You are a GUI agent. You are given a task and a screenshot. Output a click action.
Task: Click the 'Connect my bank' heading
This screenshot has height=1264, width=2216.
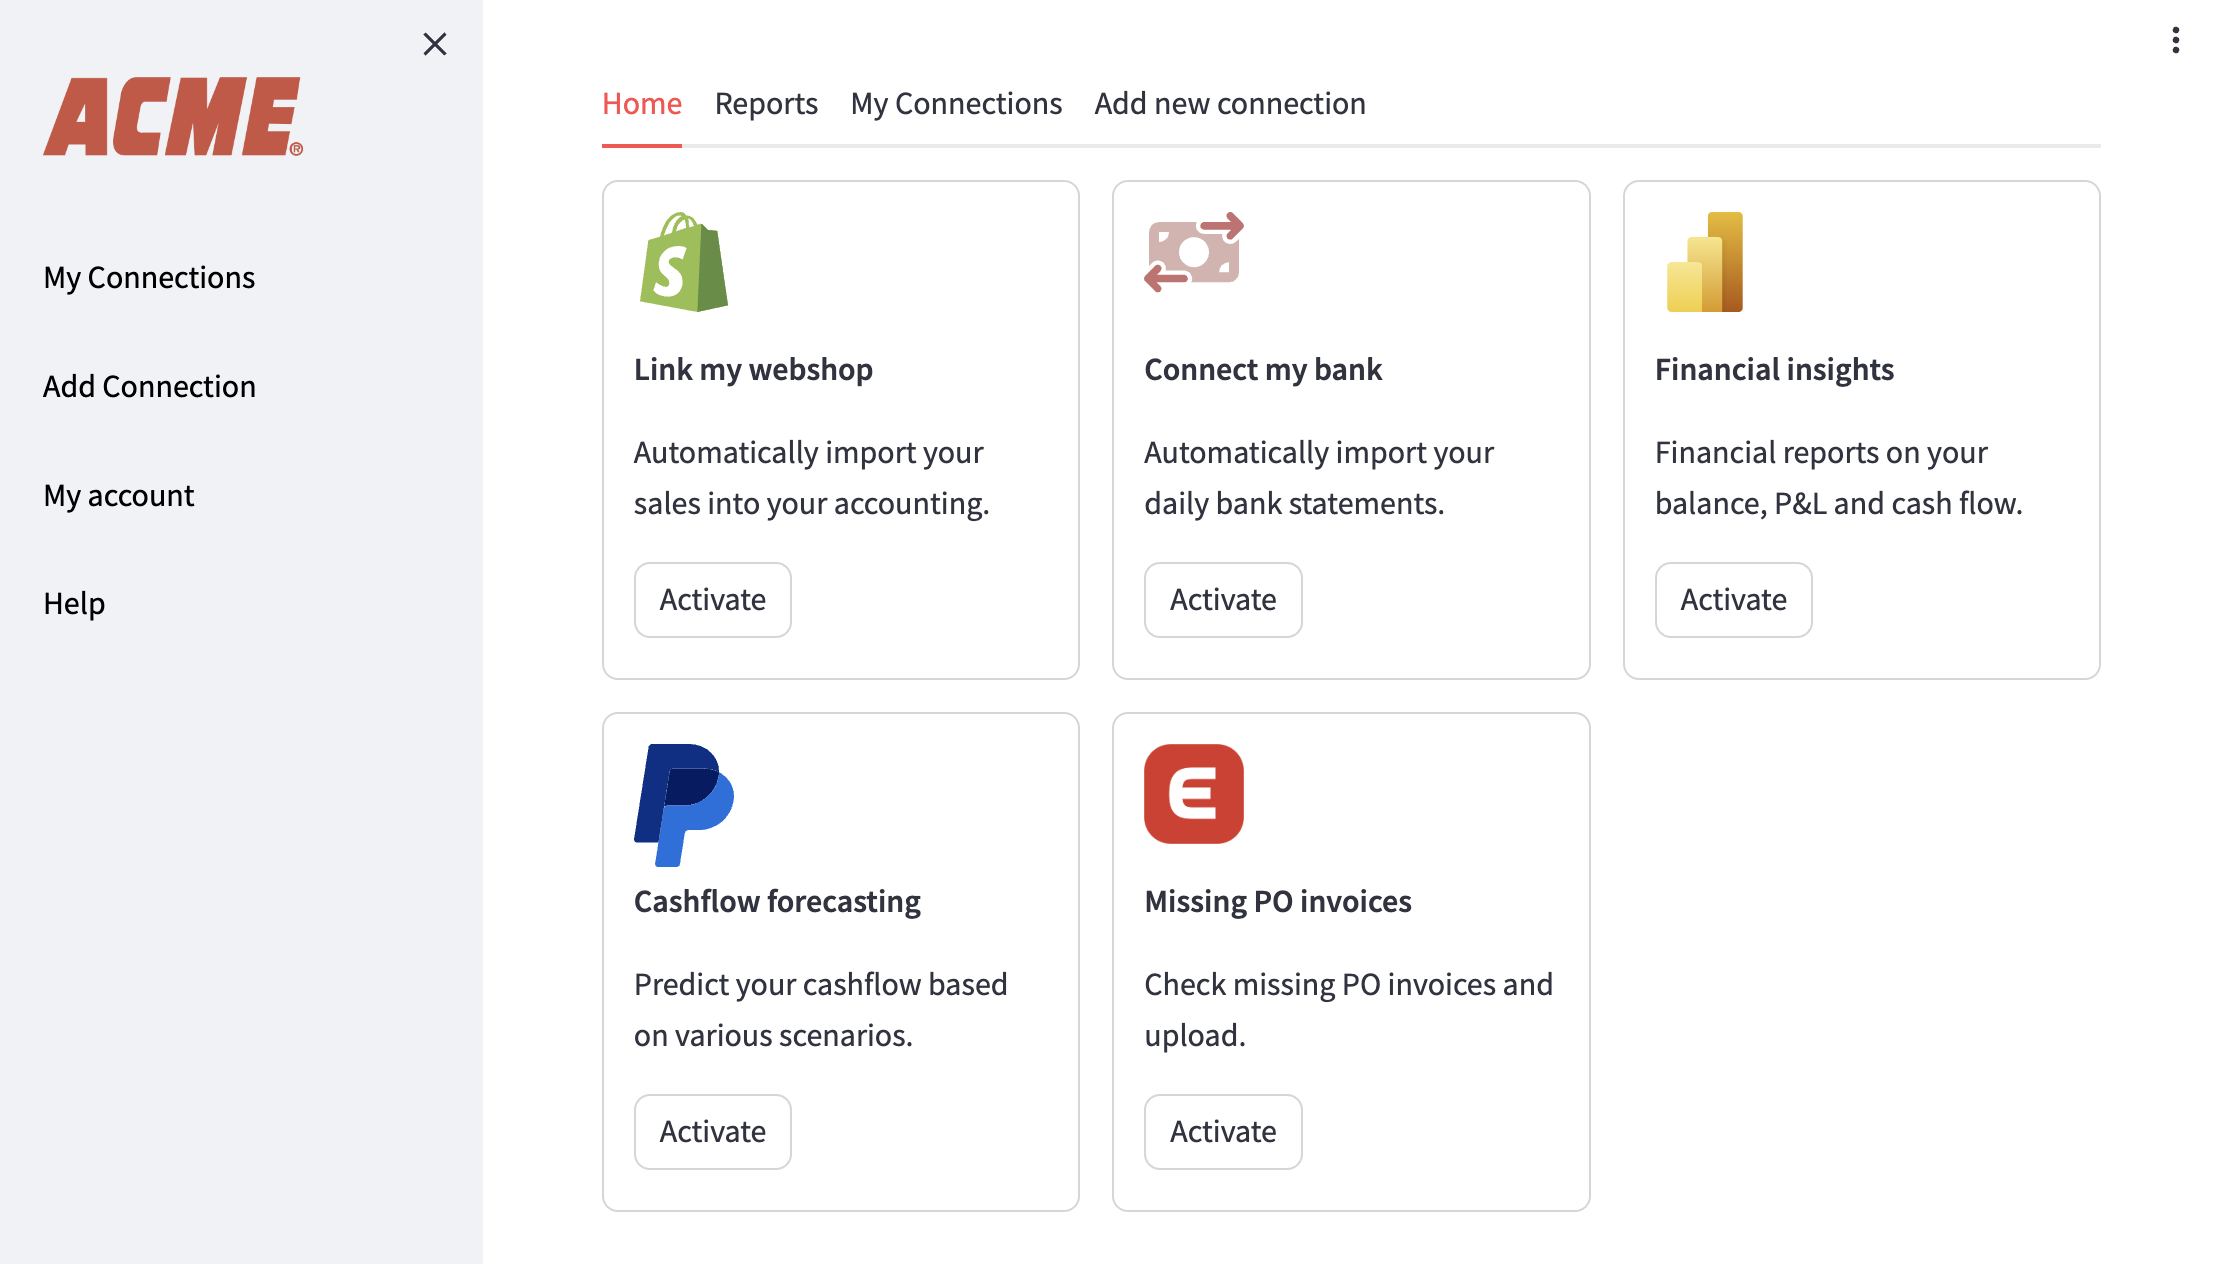(x=1263, y=369)
